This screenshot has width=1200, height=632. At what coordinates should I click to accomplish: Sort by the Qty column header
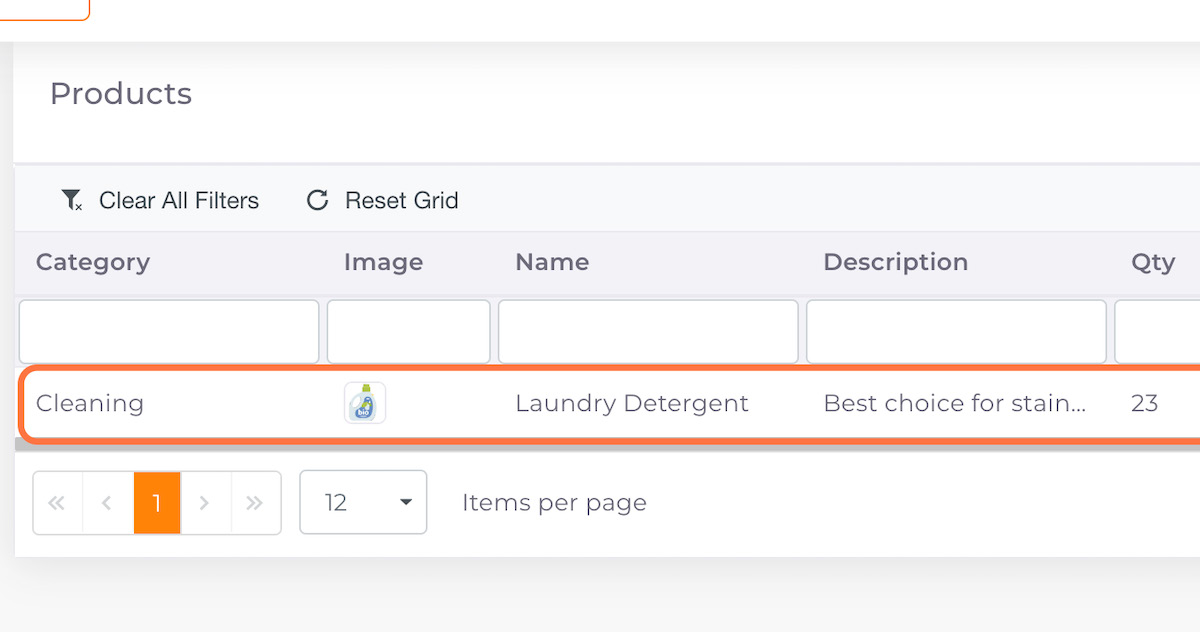click(x=1153, y=262)
